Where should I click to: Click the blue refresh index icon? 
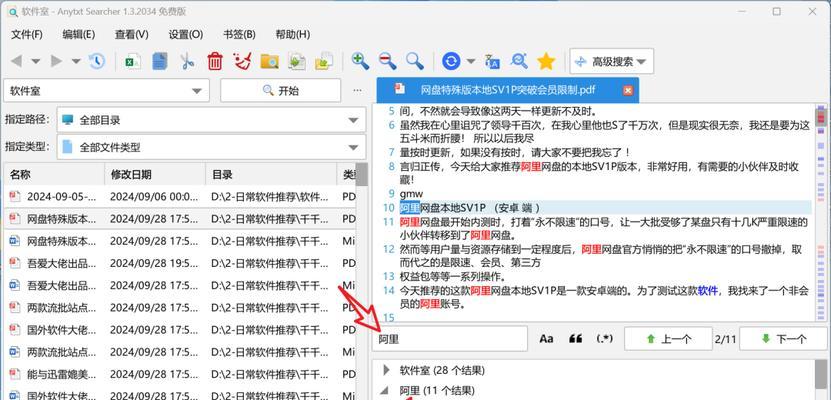(452, 61)
